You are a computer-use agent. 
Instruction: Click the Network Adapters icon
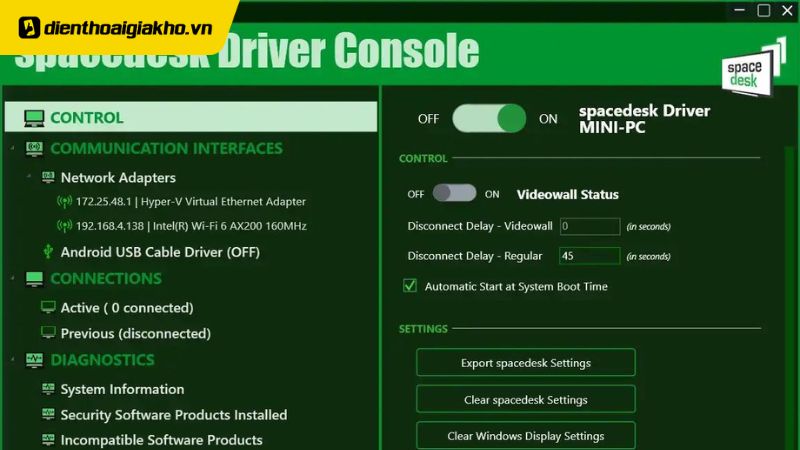[x=48, y=178]
